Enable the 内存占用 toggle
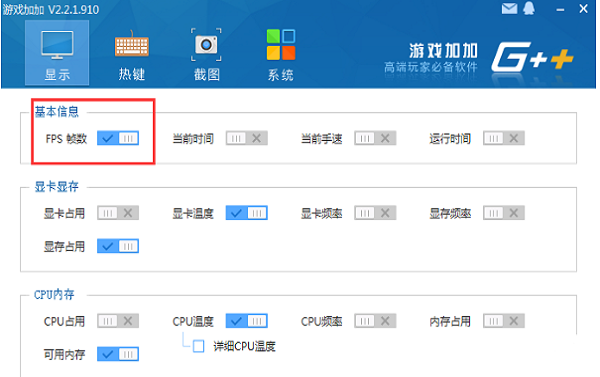 tap(504, 321)
